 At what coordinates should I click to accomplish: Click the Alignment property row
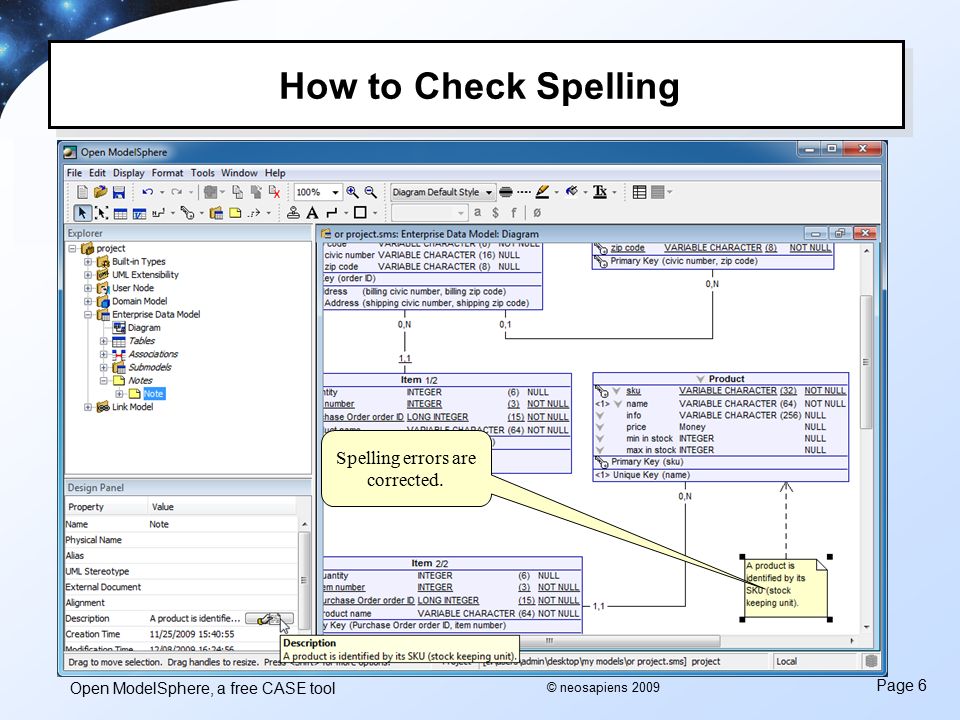coord(181,603)
